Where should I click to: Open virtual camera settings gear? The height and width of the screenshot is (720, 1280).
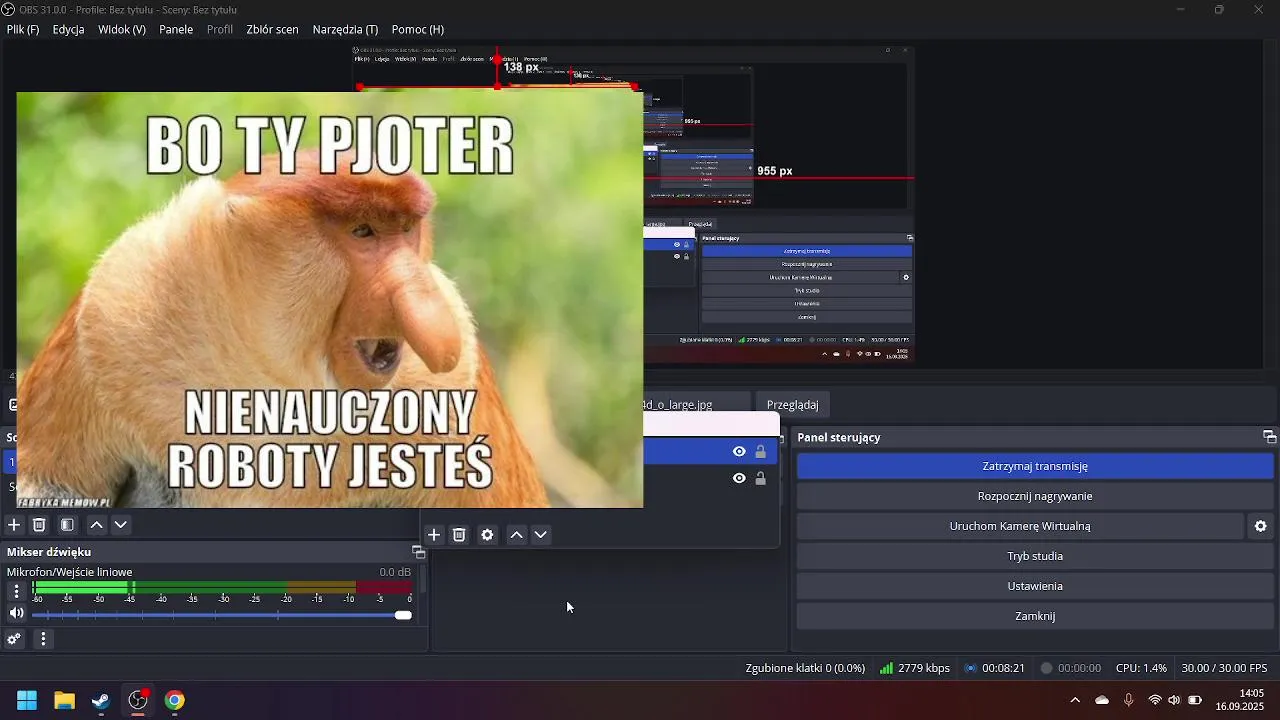click(1261, 526)
